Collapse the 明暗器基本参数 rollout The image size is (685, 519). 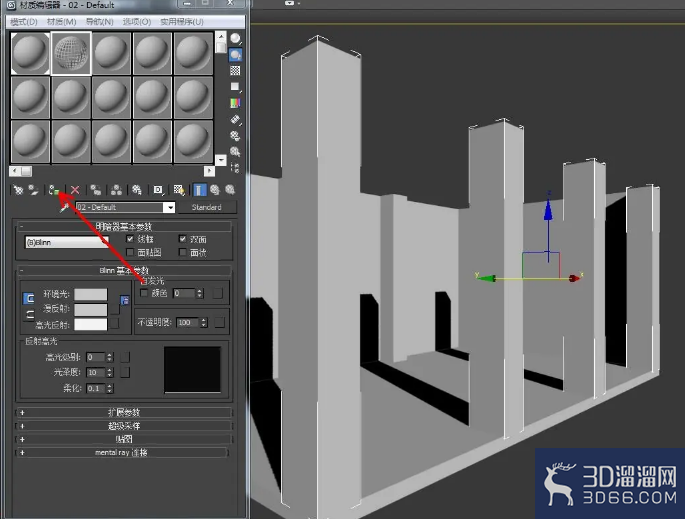point(124,226)
